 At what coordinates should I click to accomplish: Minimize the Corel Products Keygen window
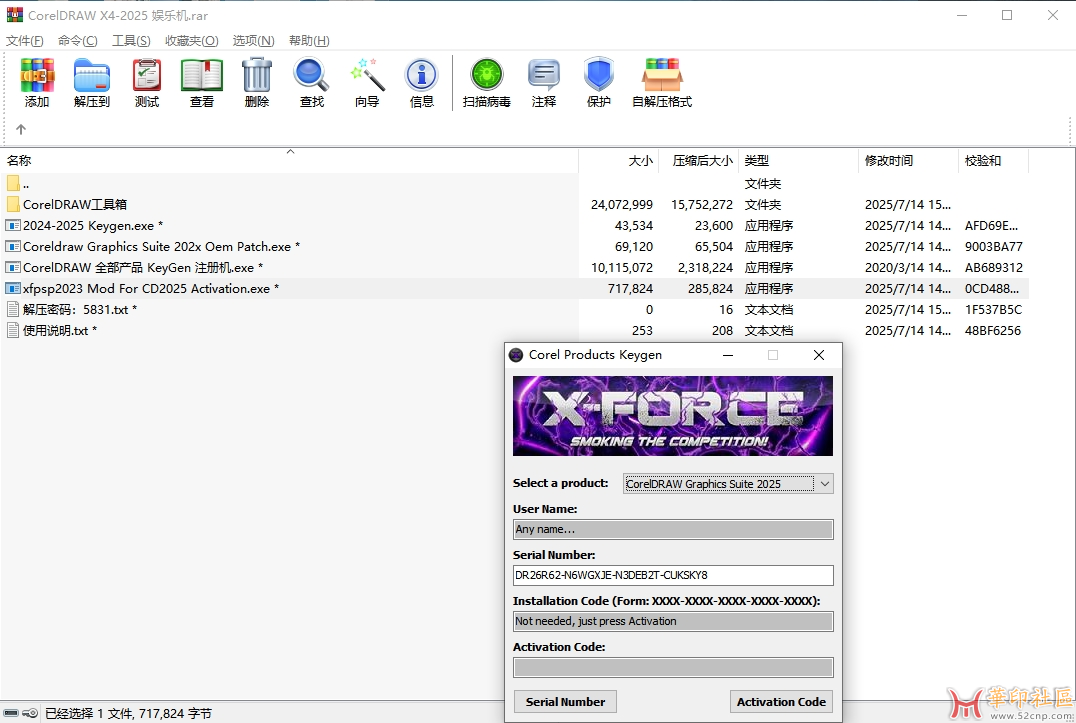(x=728, y=355)
